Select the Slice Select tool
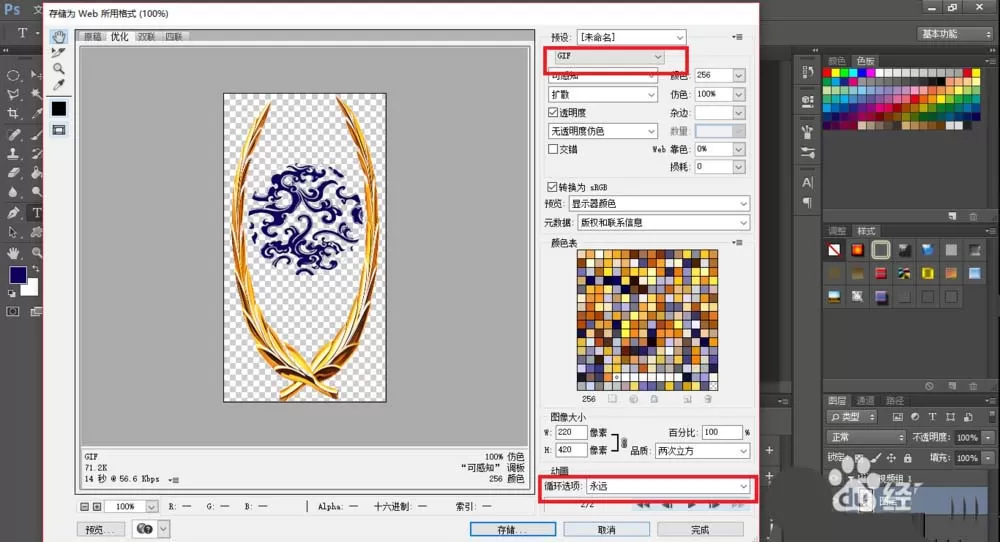This screenshot has height=542, width=1000. point(59,52)
